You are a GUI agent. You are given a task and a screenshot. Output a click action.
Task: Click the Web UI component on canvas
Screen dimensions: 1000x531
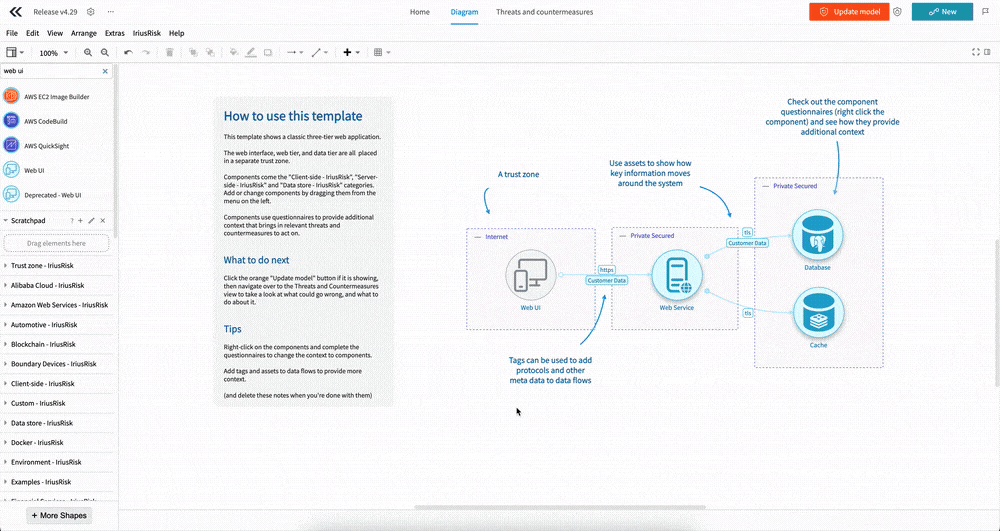pyautogui.click(x=531, y=275)
